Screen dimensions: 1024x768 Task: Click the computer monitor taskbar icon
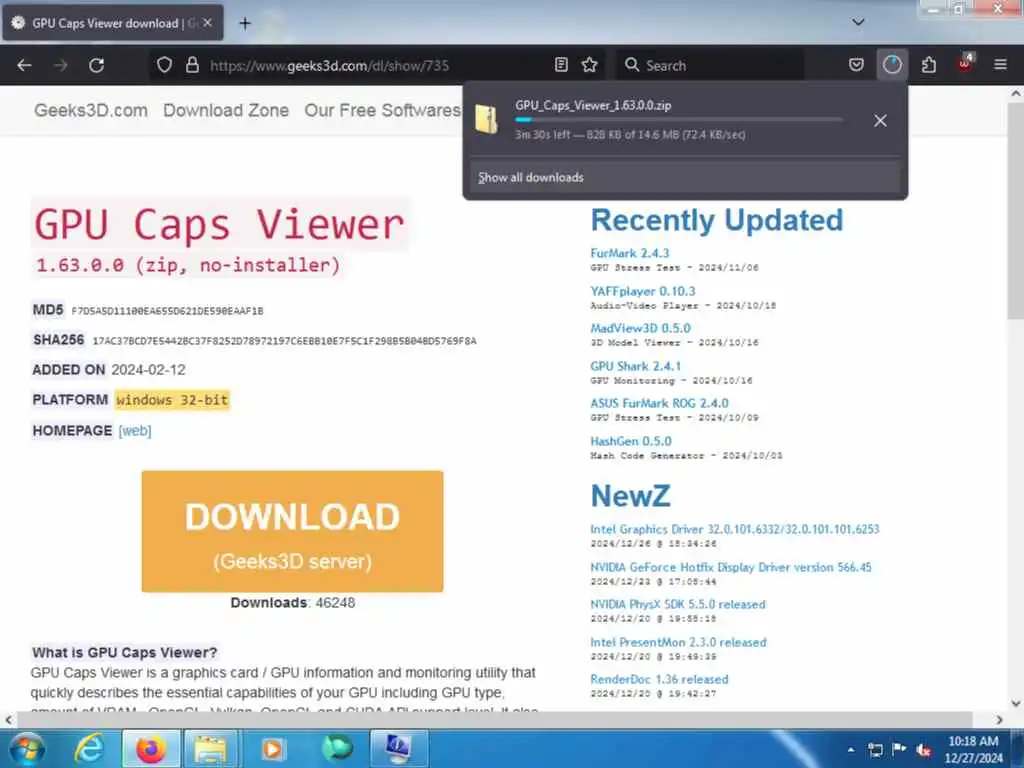coord(398,748)
